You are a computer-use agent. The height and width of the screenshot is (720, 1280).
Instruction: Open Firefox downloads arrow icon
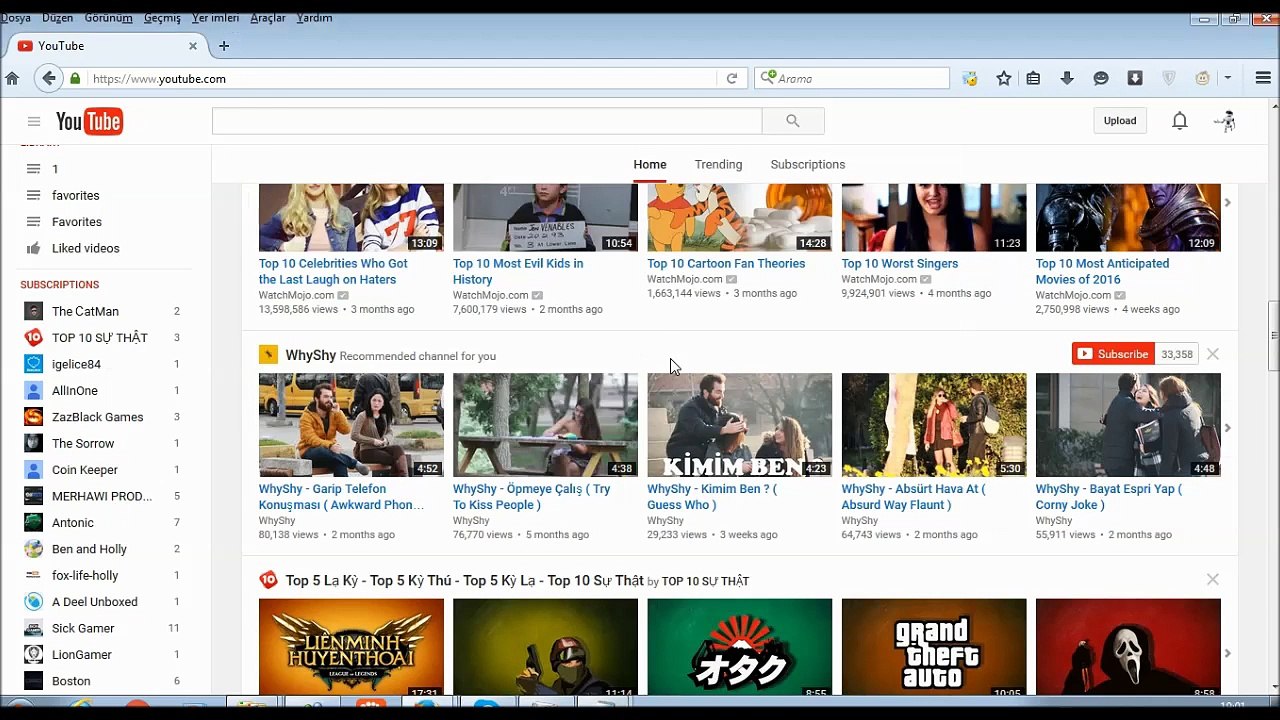click(x=1067, y=78)
